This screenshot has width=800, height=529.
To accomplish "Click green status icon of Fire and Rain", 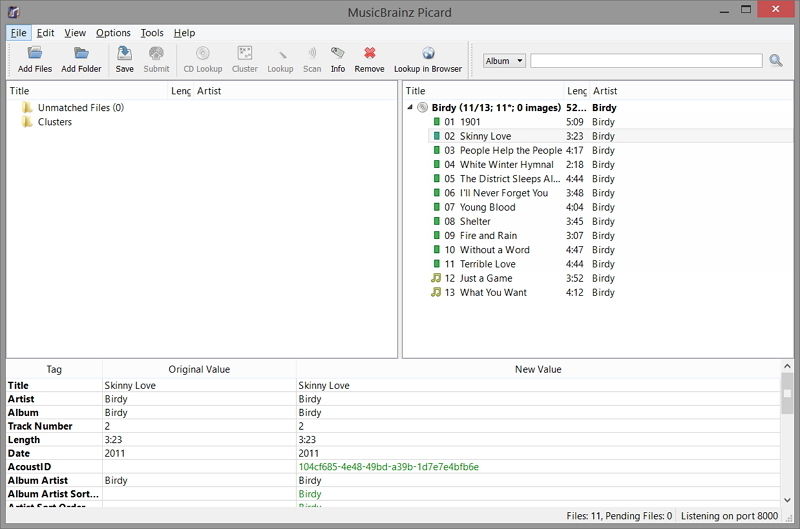I will 437,236.
